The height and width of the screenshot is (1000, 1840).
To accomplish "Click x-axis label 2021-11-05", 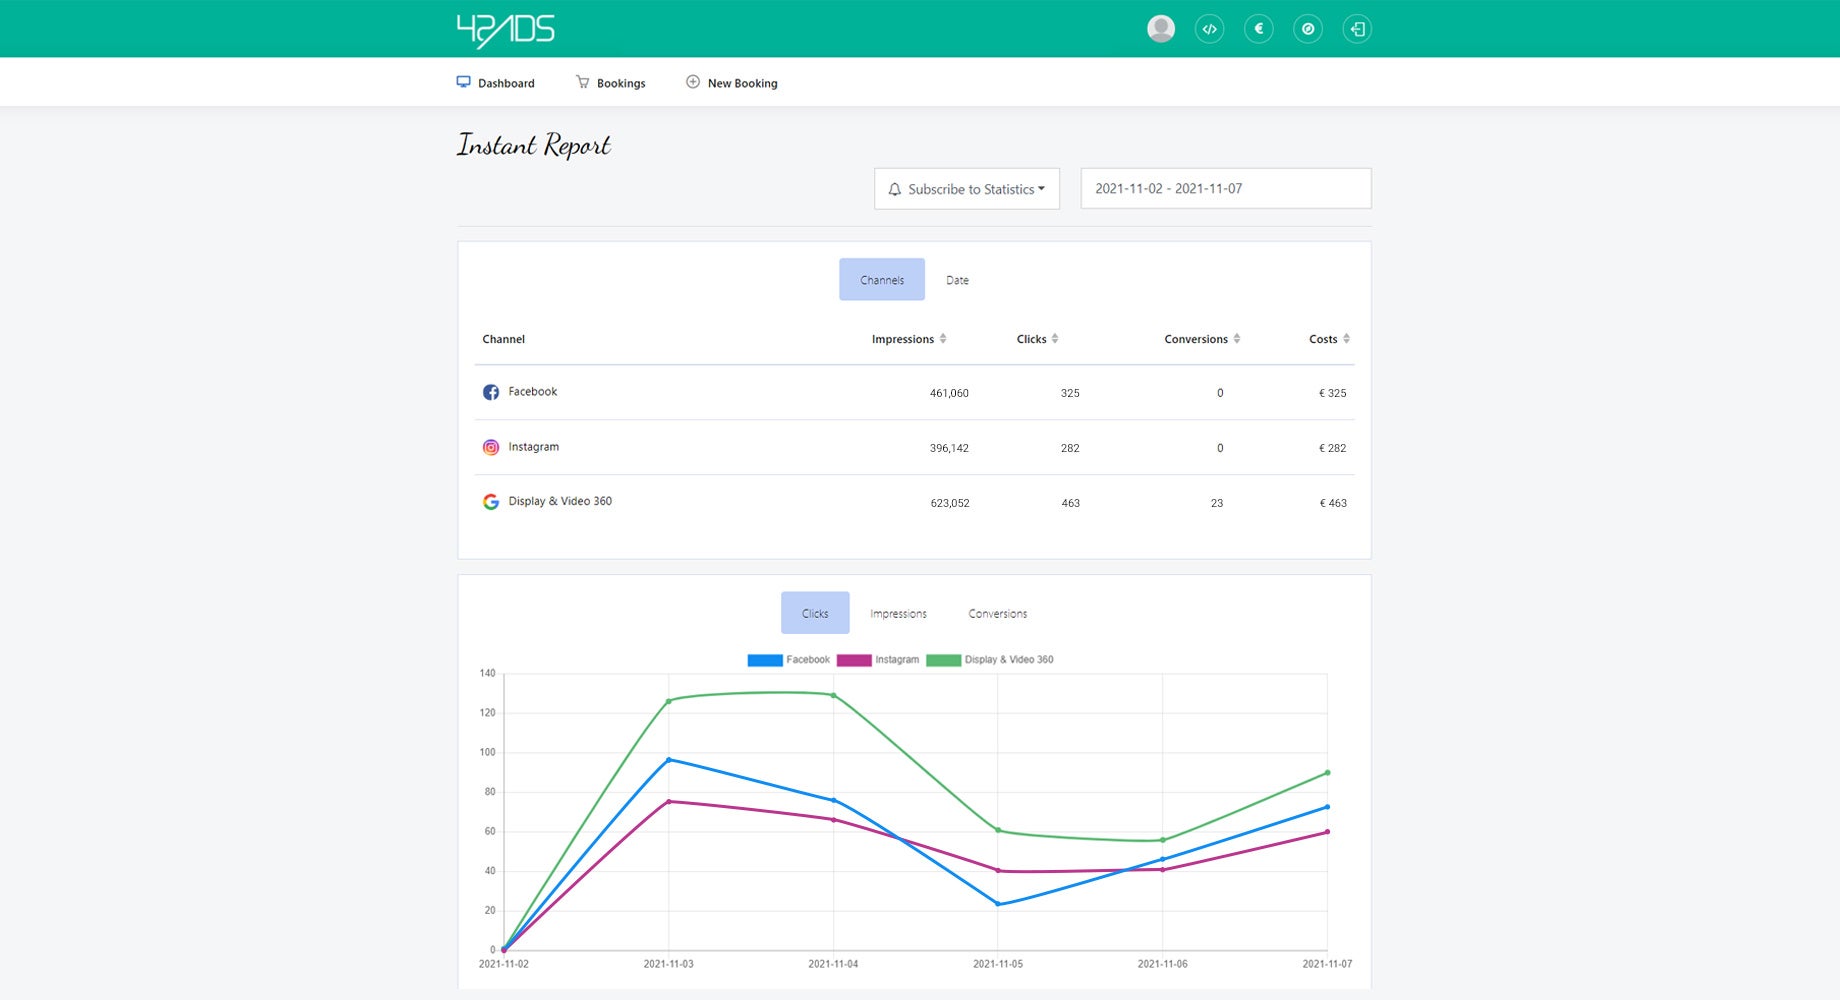I will point(998,964).
